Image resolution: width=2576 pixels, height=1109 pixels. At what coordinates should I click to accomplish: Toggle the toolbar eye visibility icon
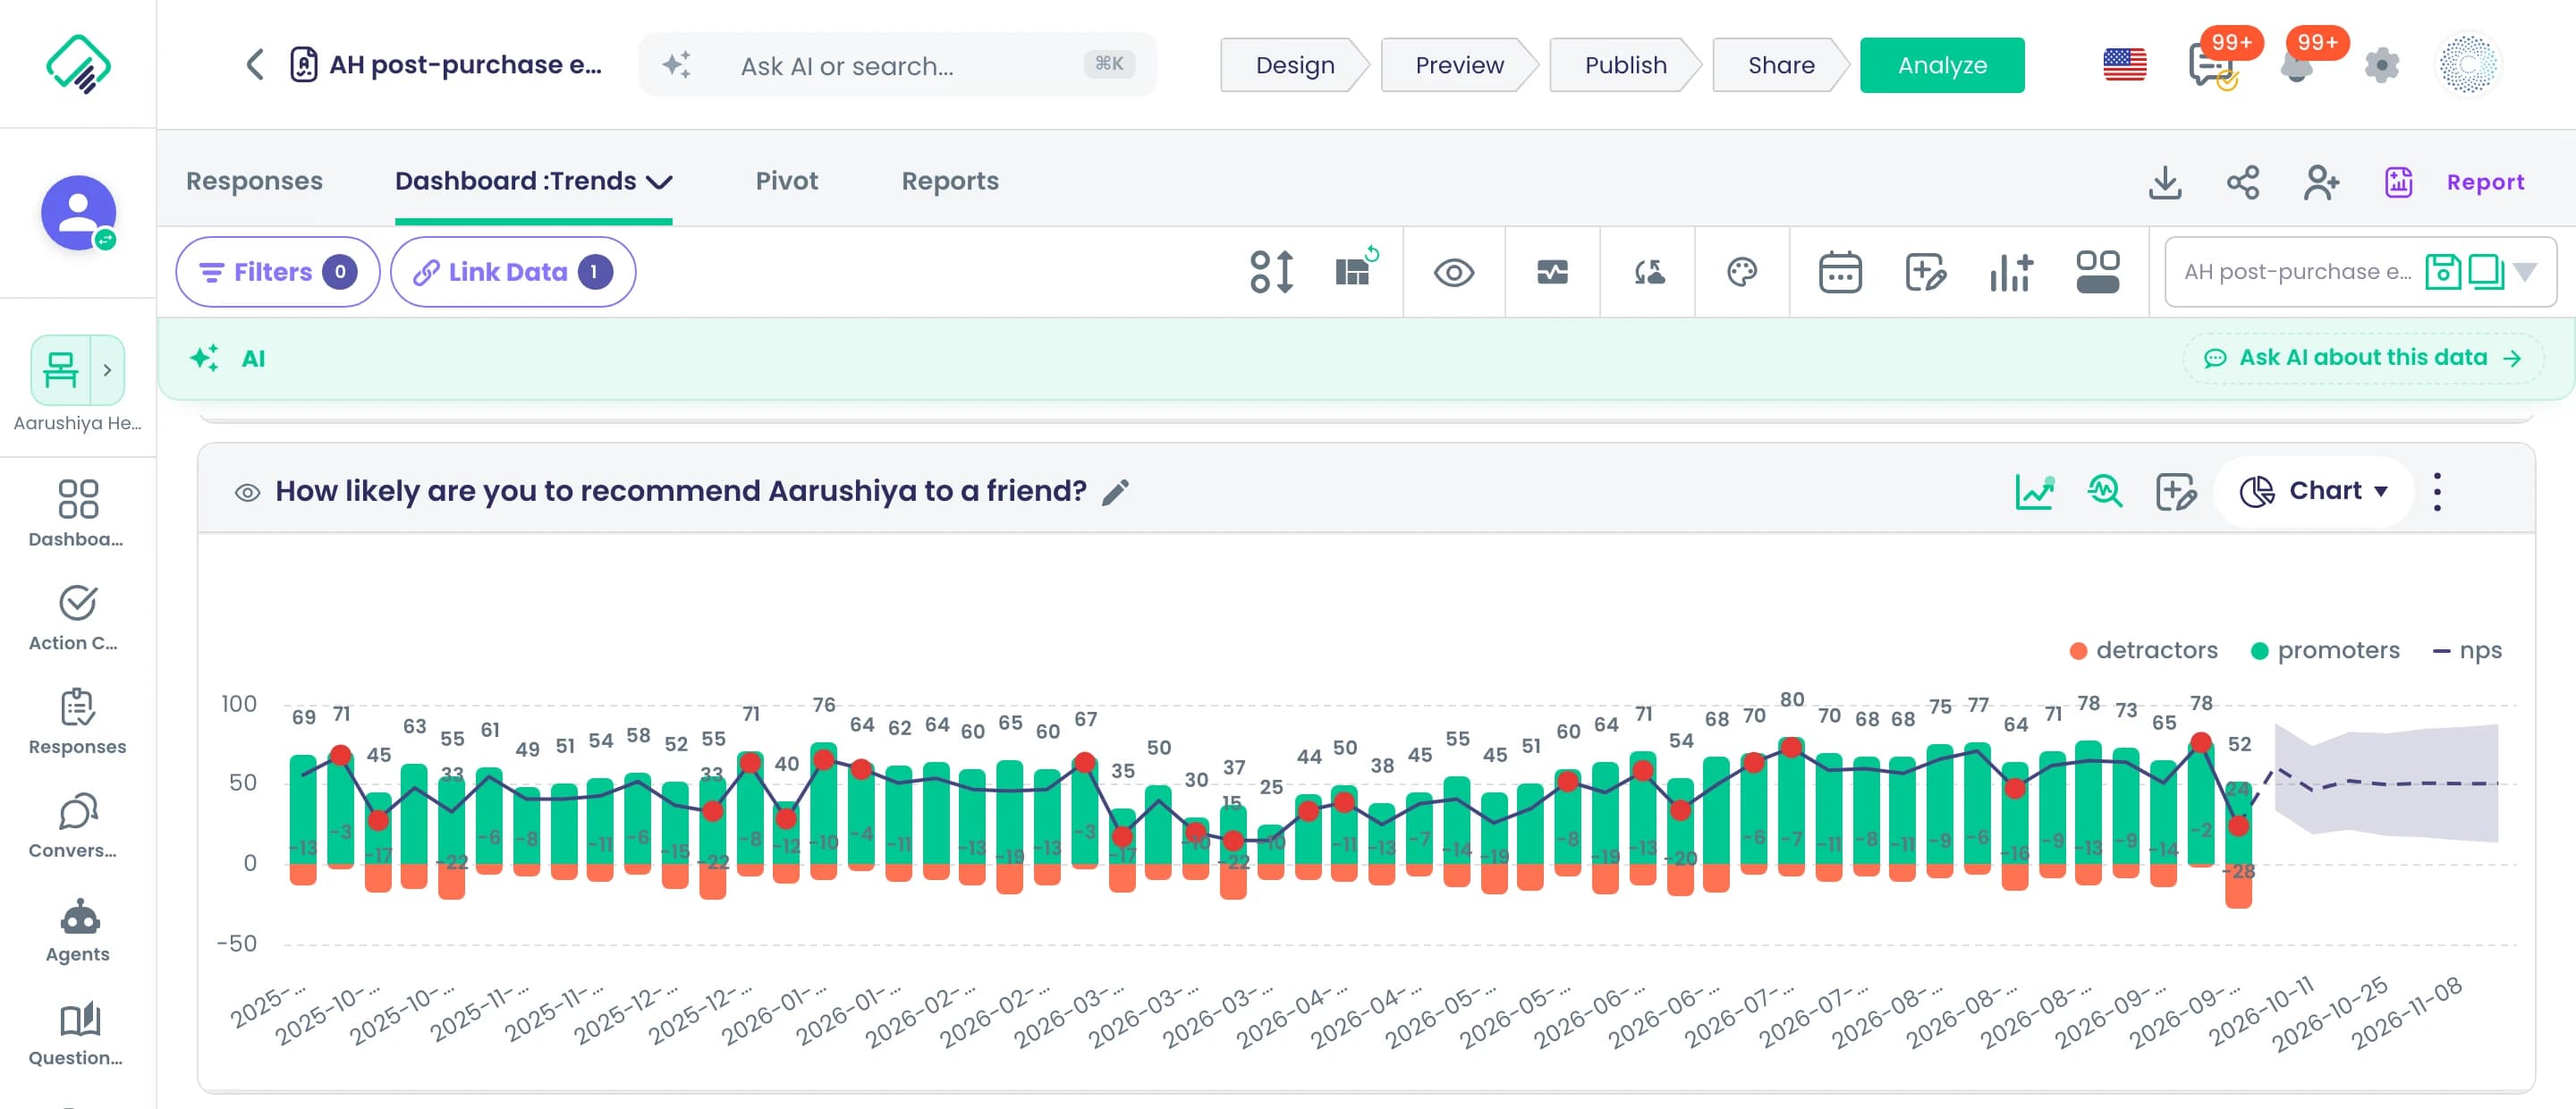click(1453, 272)
